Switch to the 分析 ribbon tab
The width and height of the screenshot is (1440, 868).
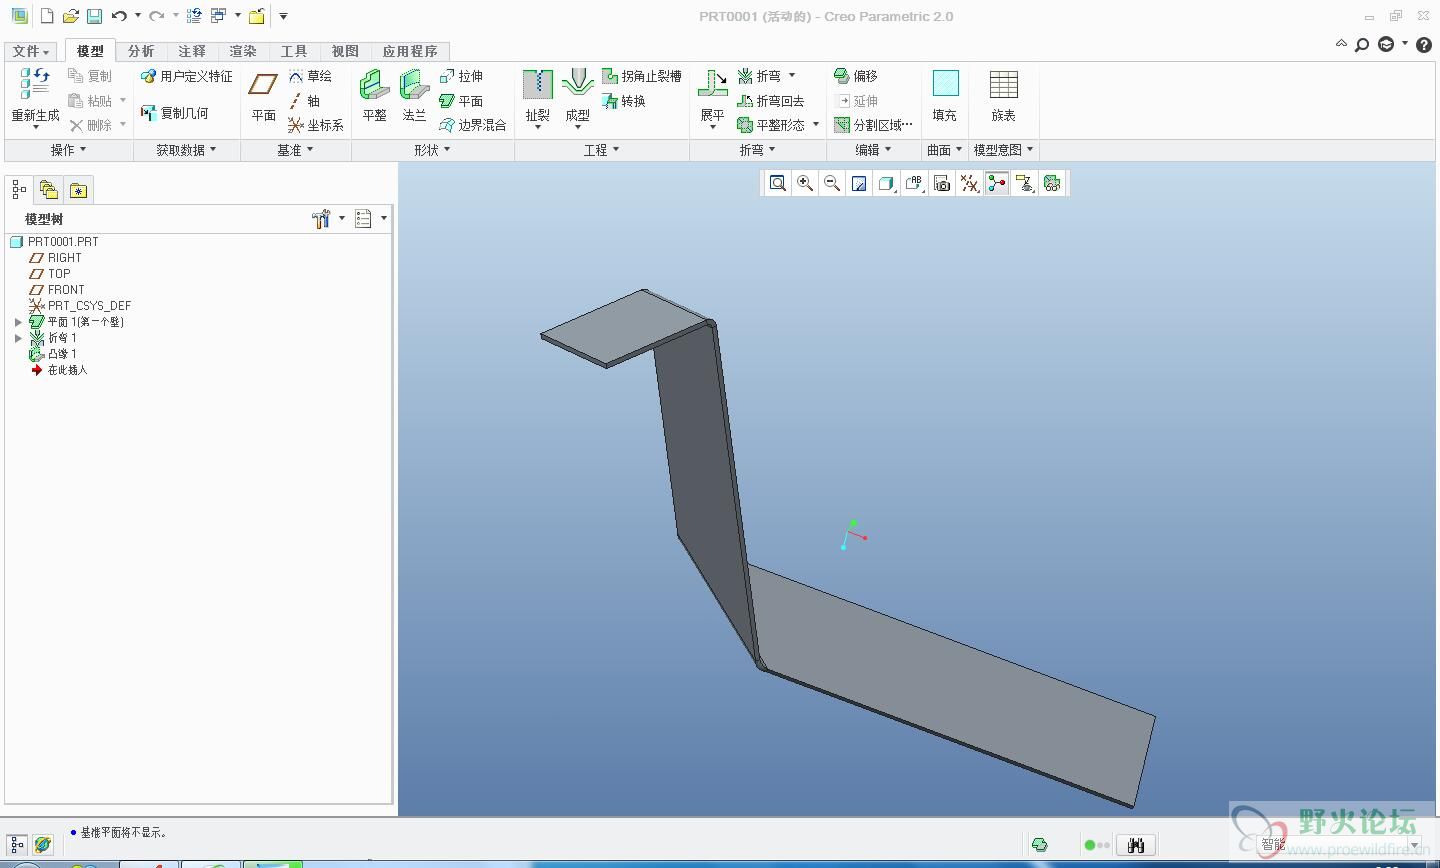tap(141, 51)
